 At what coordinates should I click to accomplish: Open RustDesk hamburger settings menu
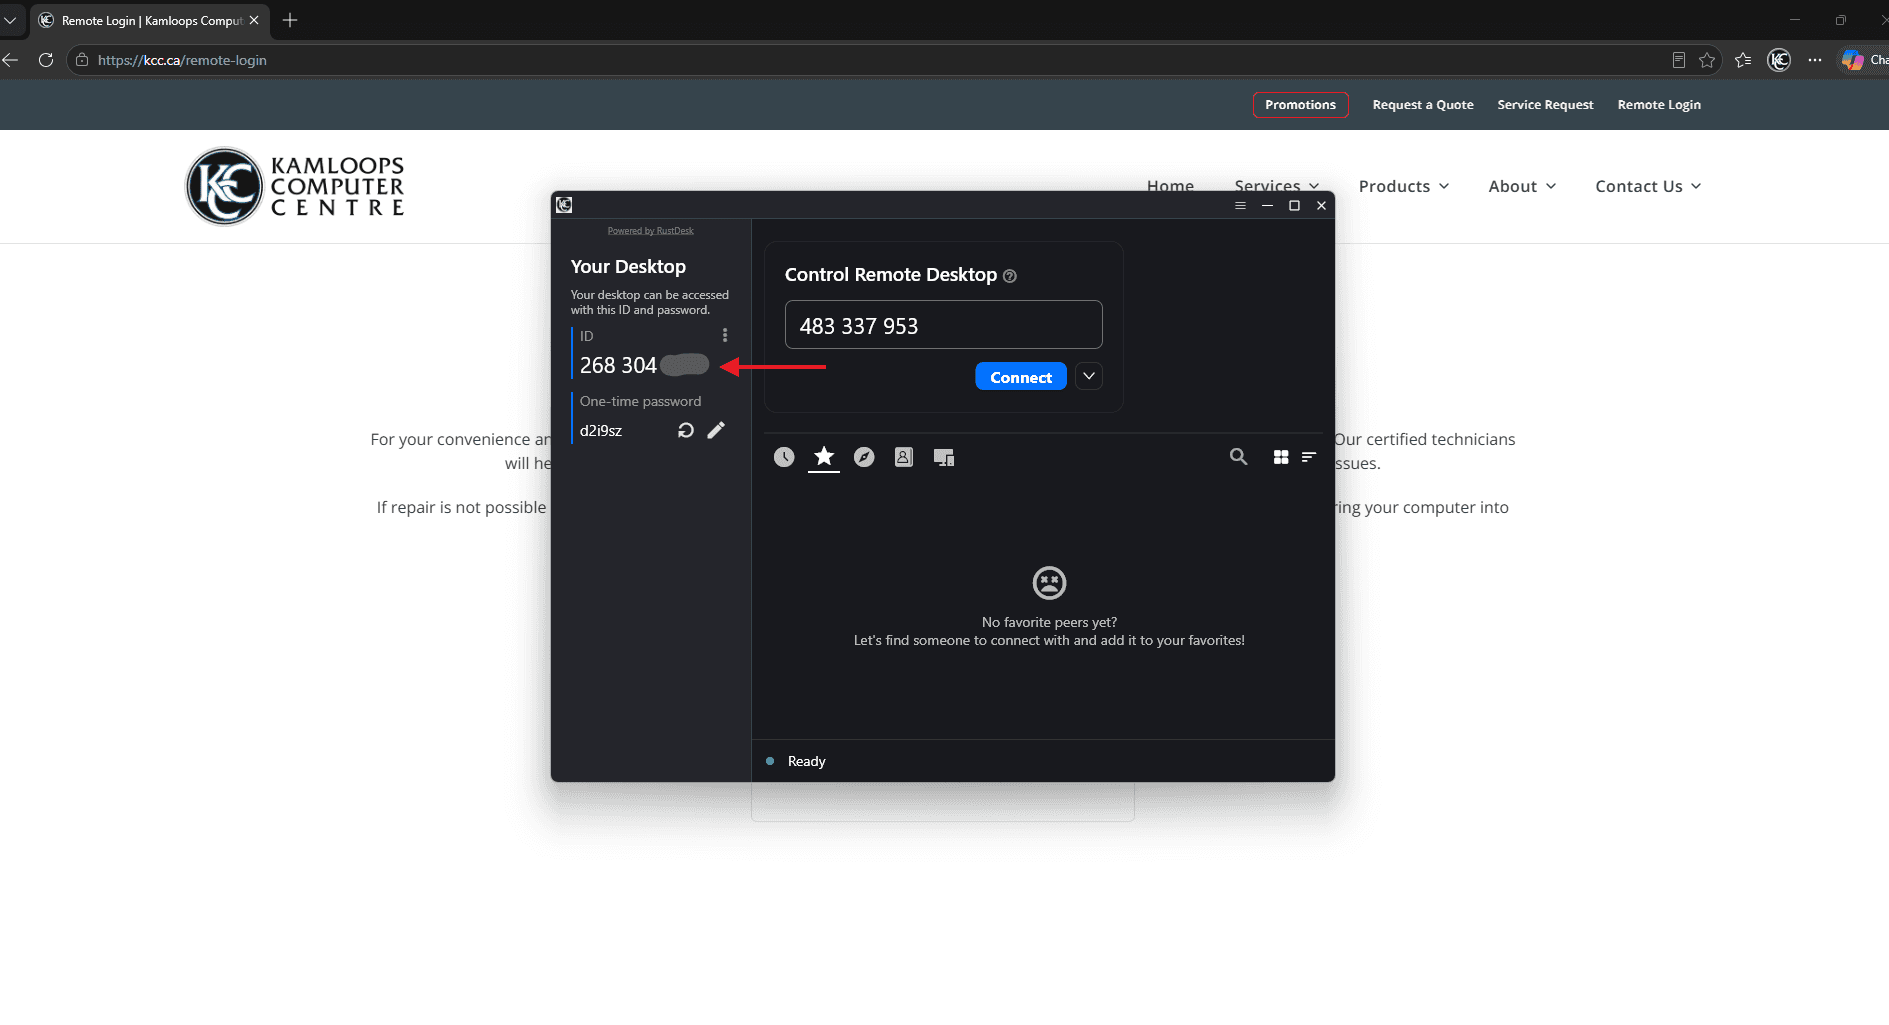tap(1240, 205)
